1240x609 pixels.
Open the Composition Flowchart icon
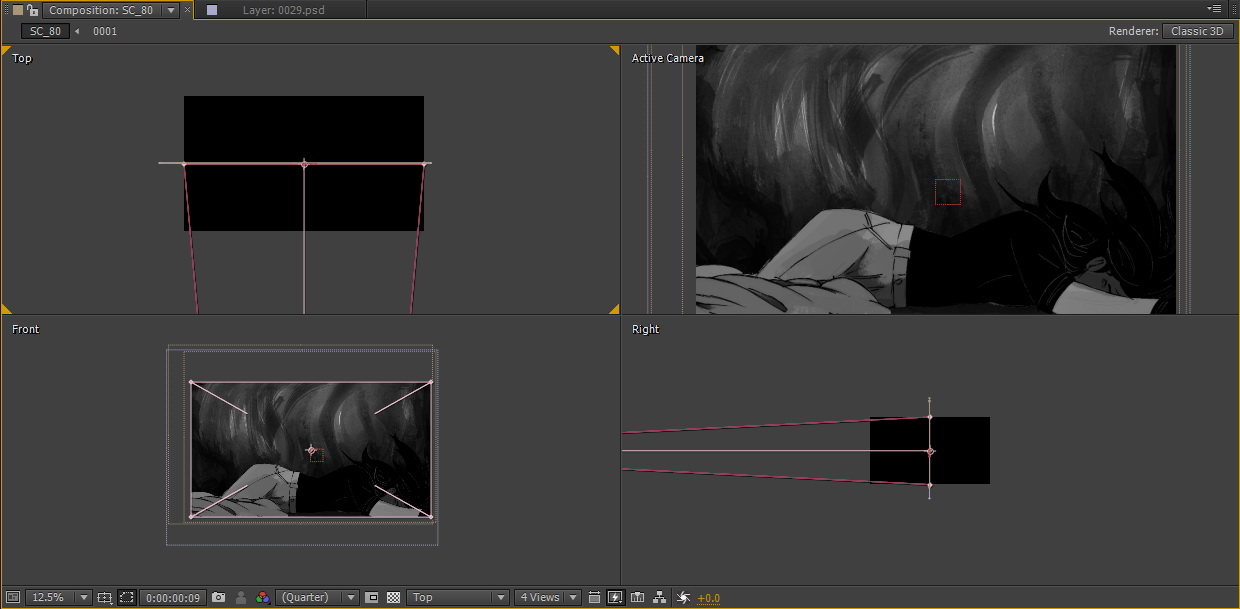[659, 597]
